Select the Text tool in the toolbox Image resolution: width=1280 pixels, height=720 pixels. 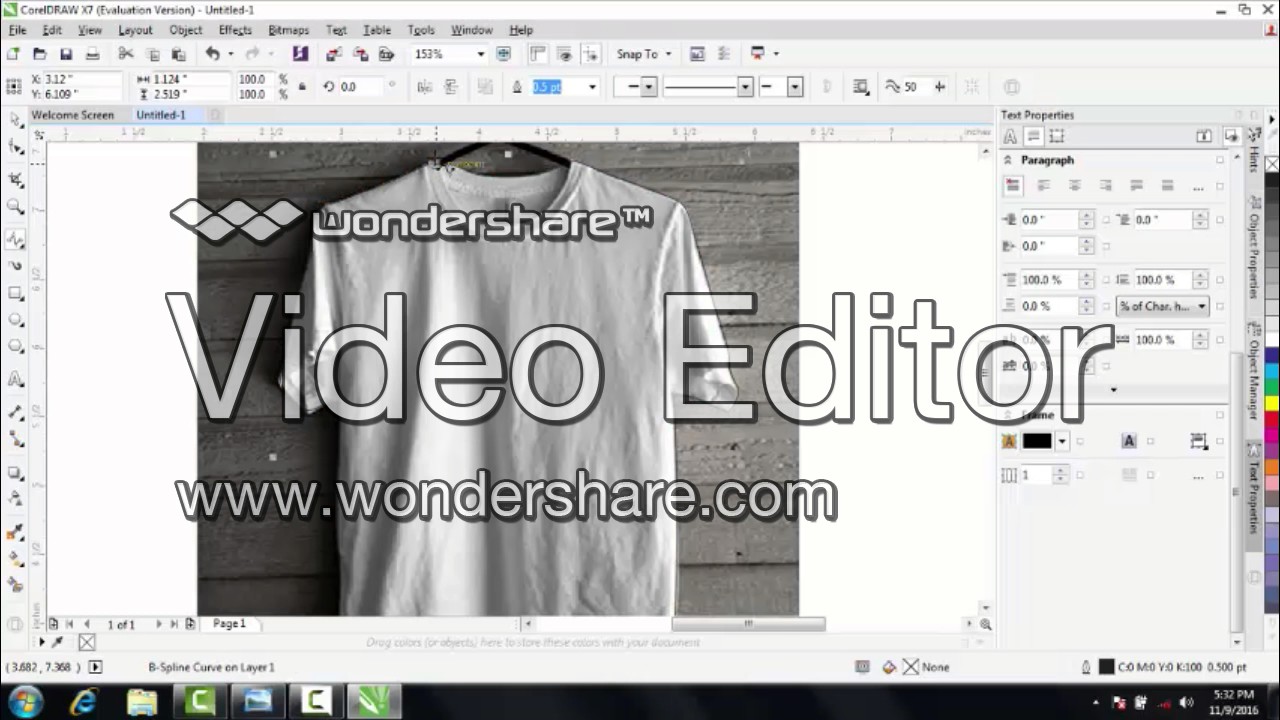click(x=15, y=380)
